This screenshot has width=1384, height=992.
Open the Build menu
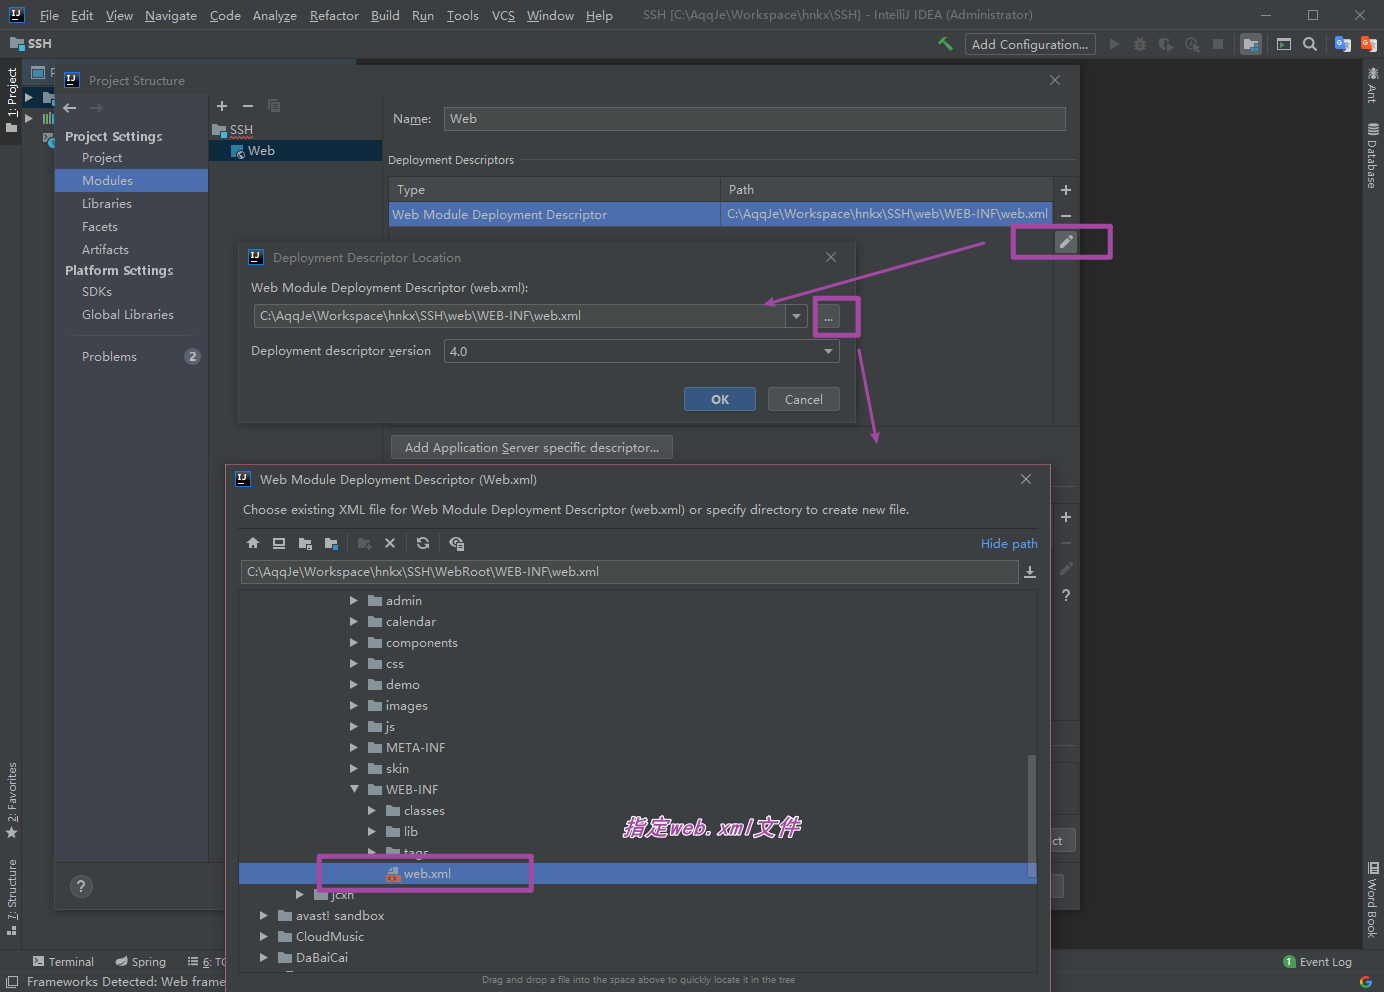385,16
